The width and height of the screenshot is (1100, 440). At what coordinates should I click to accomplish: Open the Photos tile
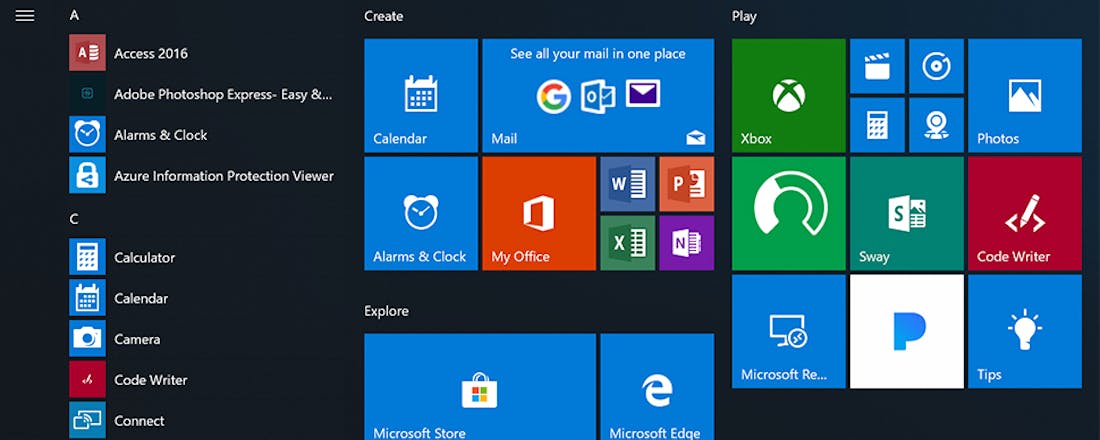pos(1025,95)
